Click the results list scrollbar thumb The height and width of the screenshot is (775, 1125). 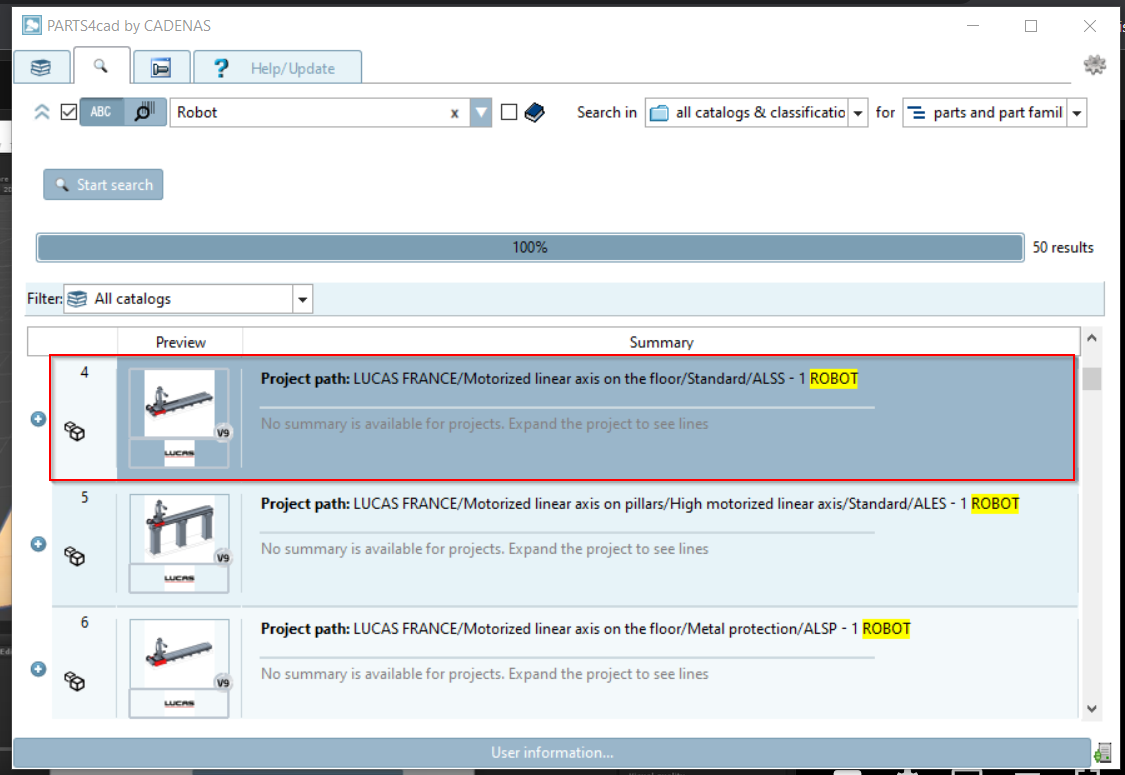pyautogui.click(x=1092, y=378)
